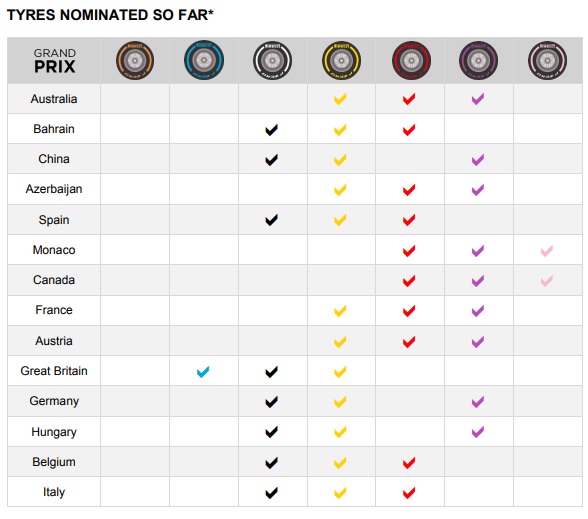Click the GRAND PRIX header logo
Viewport: 588px width, 519px height.
55,61
